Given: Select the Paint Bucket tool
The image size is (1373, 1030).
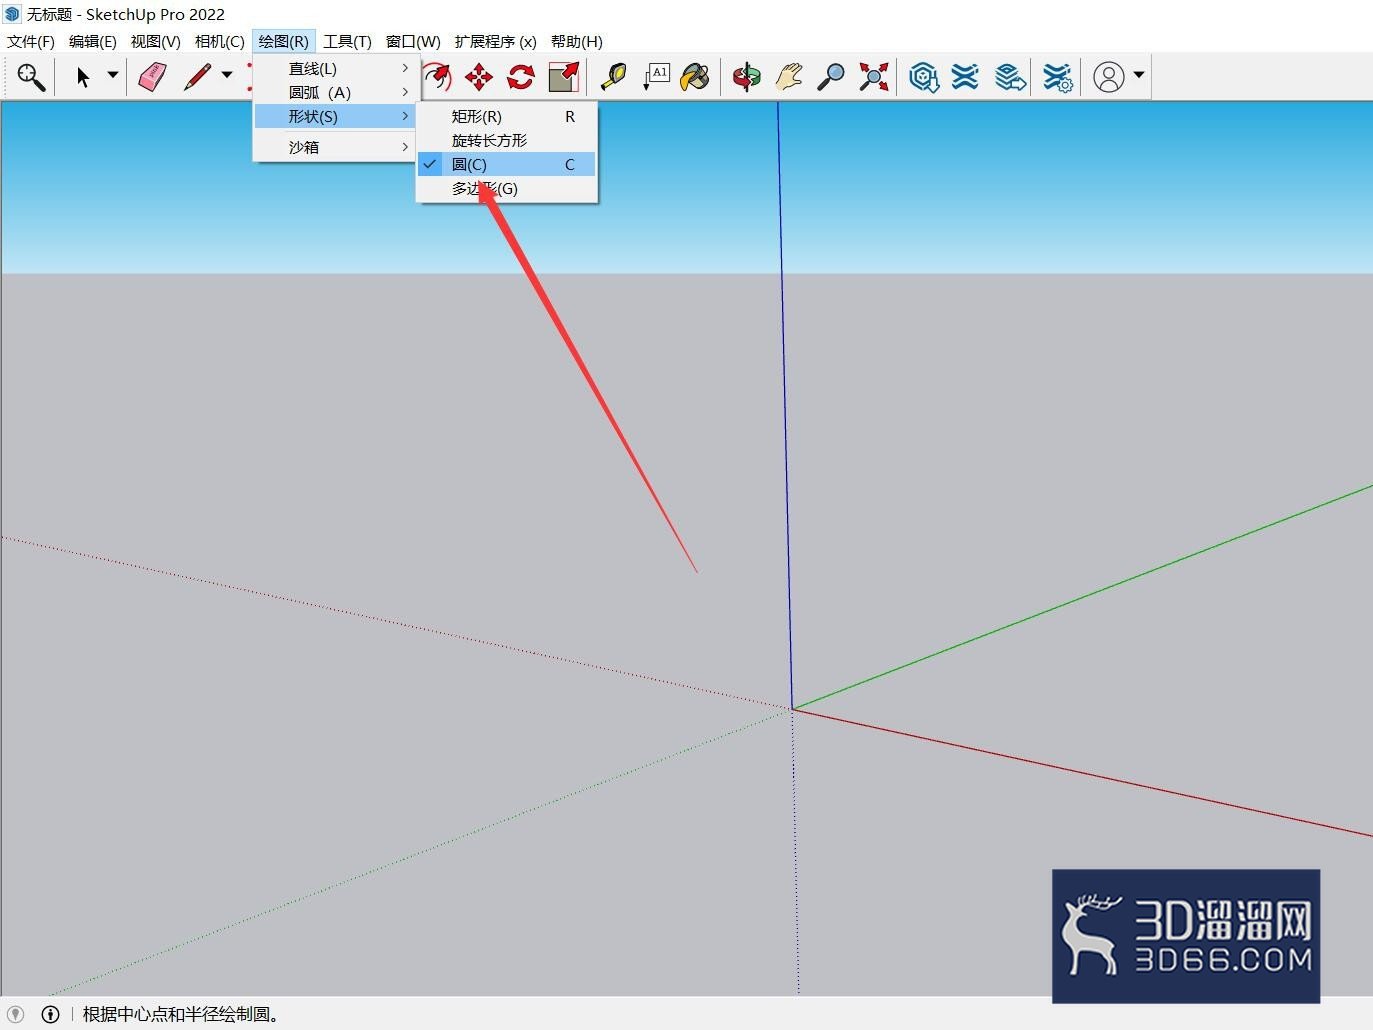Looking at the screenshot, I should coord(695,77).
